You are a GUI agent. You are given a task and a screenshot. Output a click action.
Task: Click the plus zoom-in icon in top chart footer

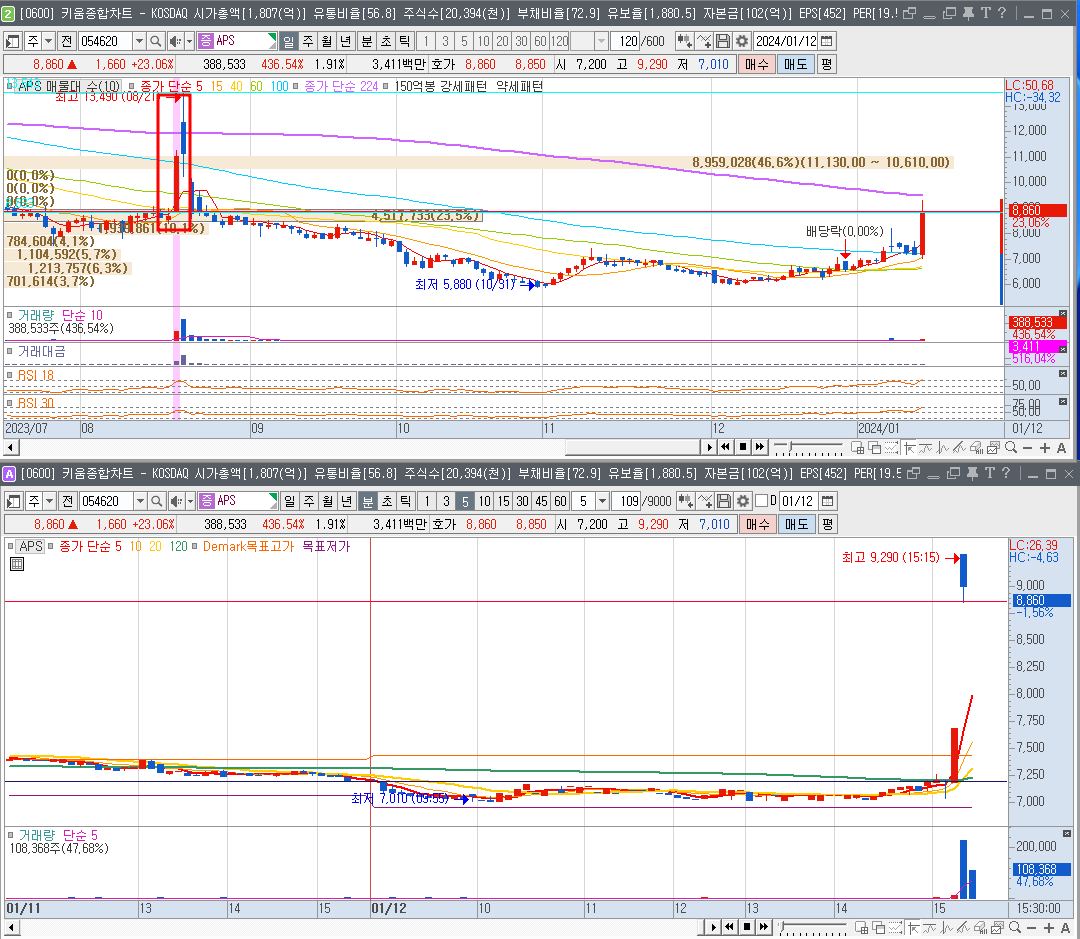click(x=1044, y=448)
